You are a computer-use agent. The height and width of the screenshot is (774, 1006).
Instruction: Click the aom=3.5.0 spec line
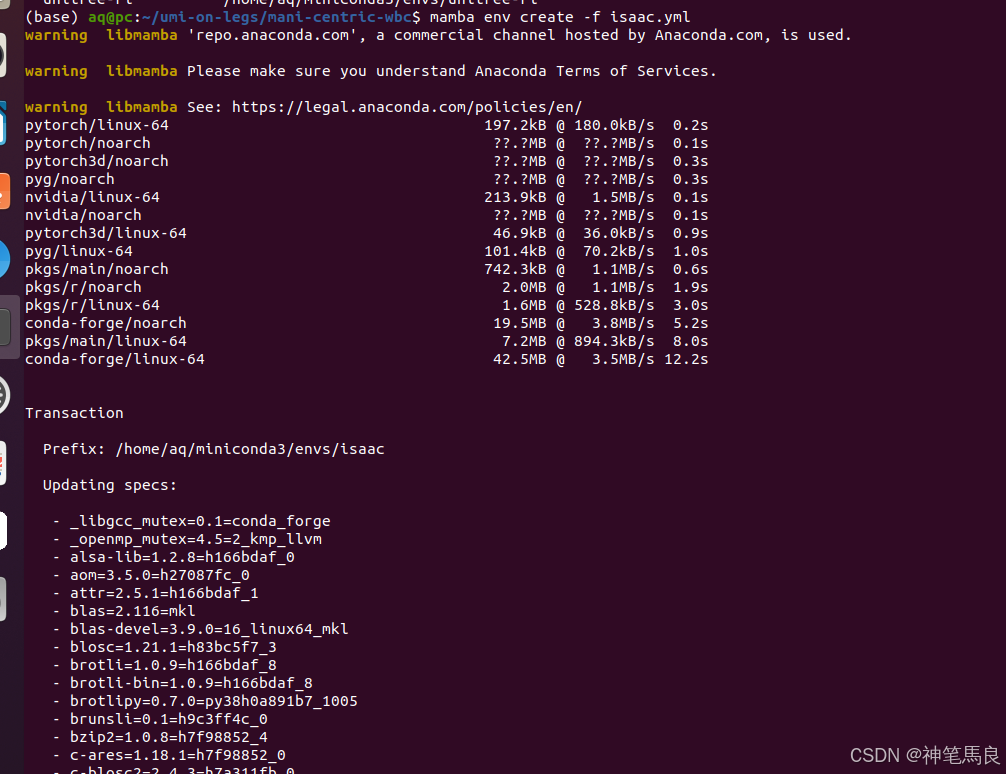(160, 574)
